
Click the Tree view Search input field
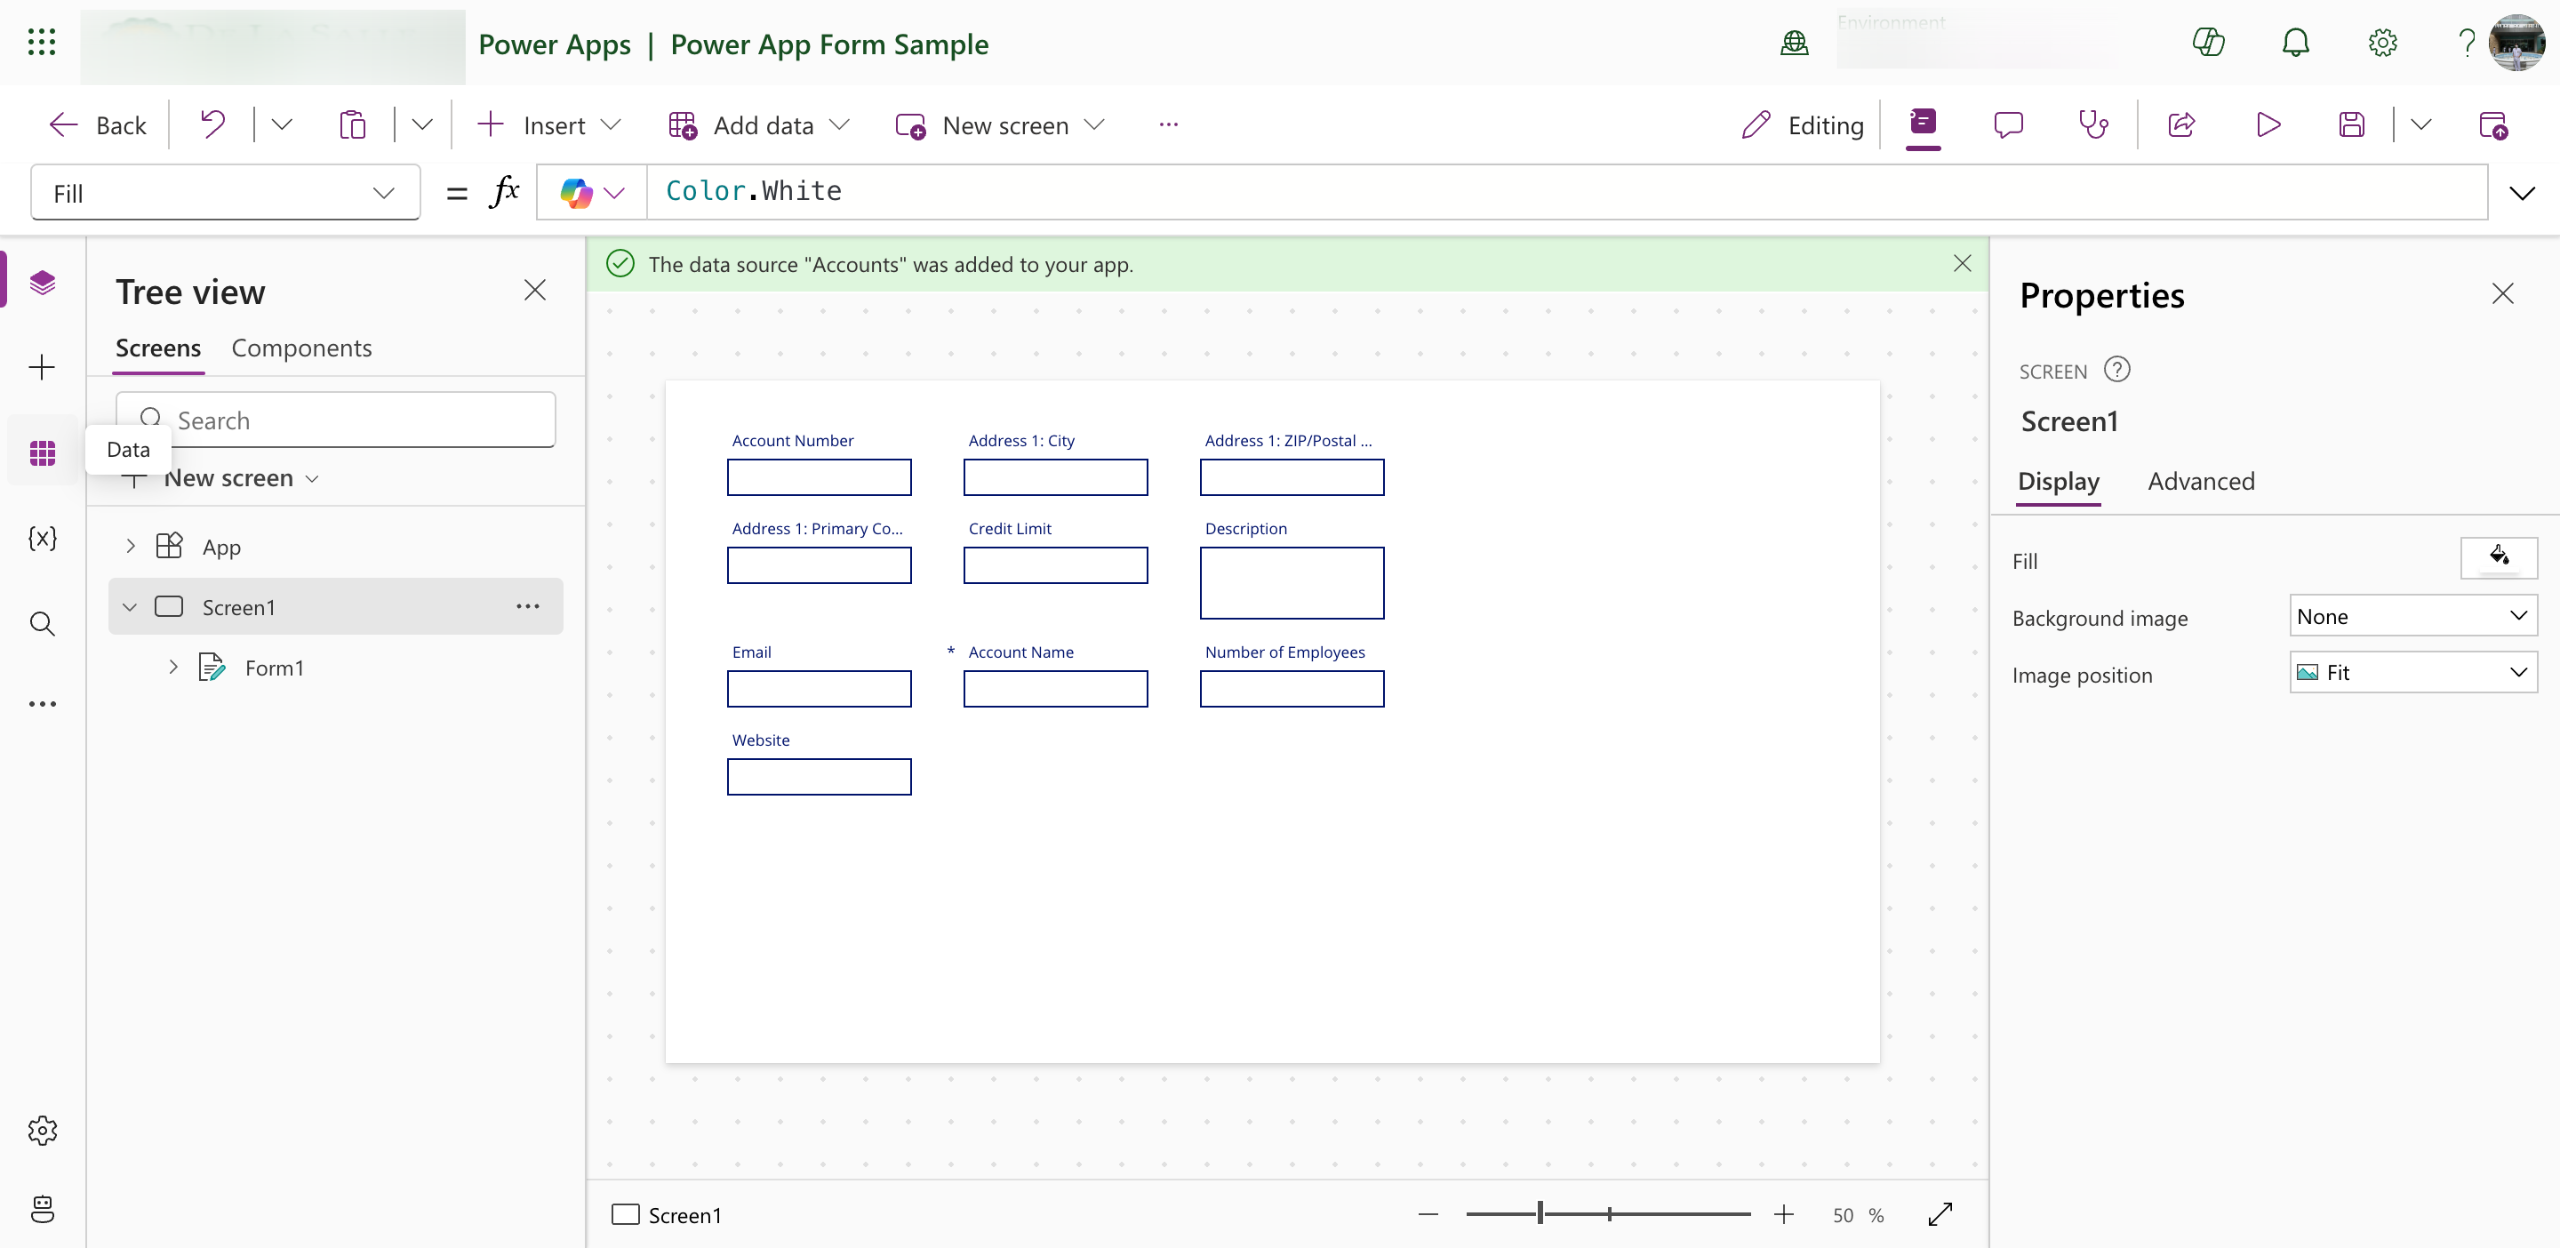pyautogui.click(x=336, y=420)
